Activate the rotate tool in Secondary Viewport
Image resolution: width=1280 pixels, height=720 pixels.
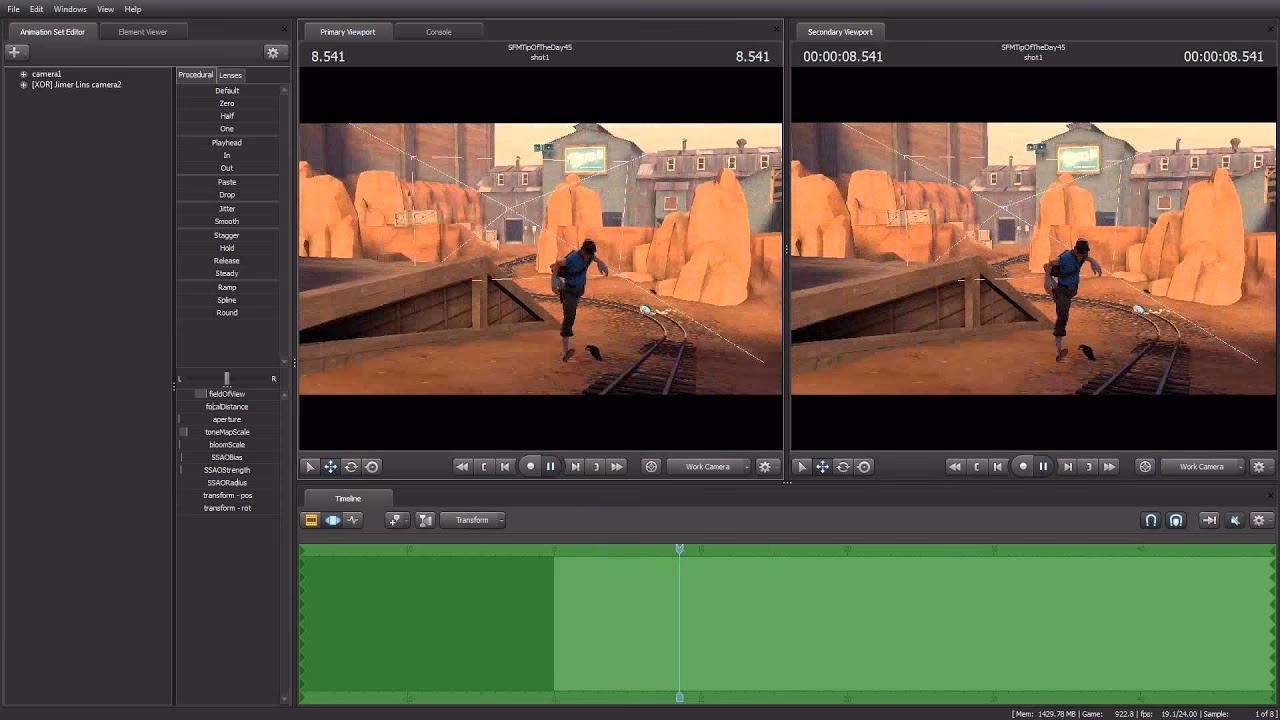[843, 466]
